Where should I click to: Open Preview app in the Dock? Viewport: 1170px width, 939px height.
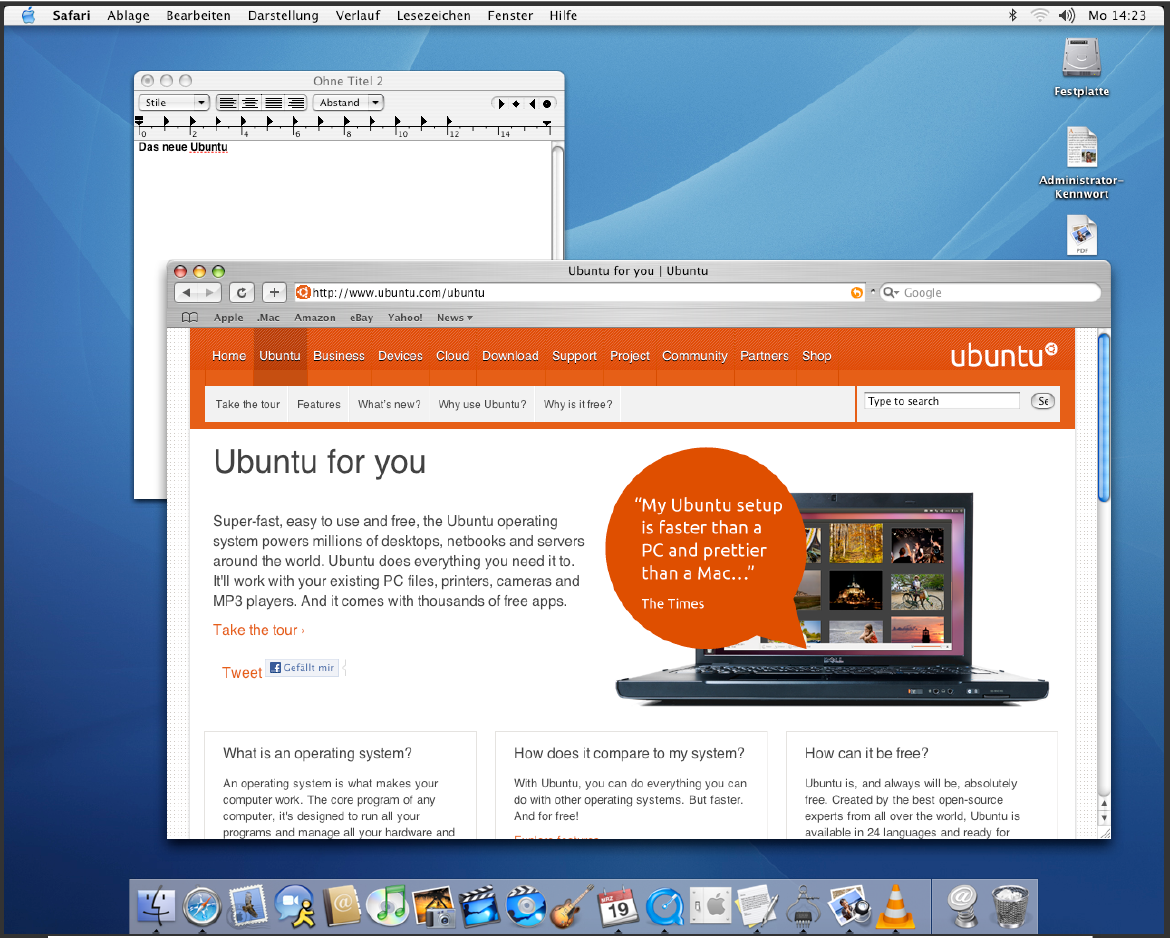pyautogui.click(x=849, y=906)
